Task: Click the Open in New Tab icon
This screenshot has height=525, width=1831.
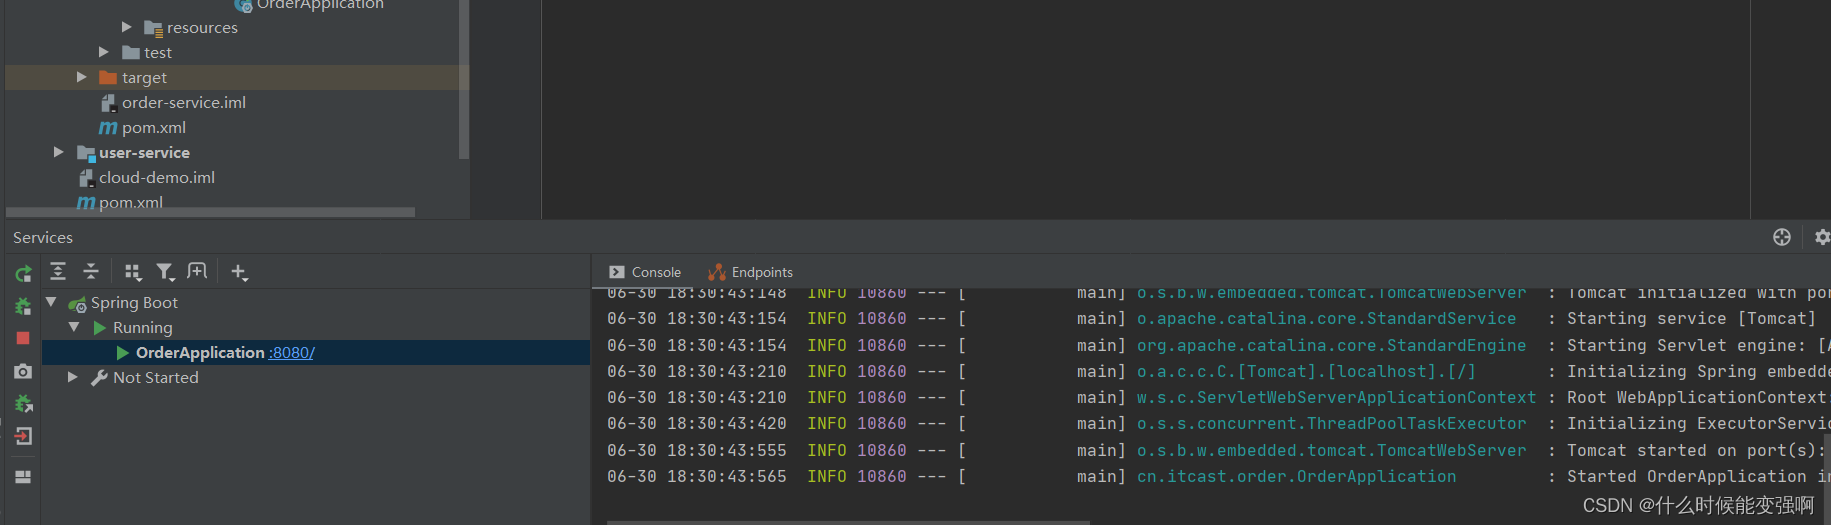Action: point(197,271)
